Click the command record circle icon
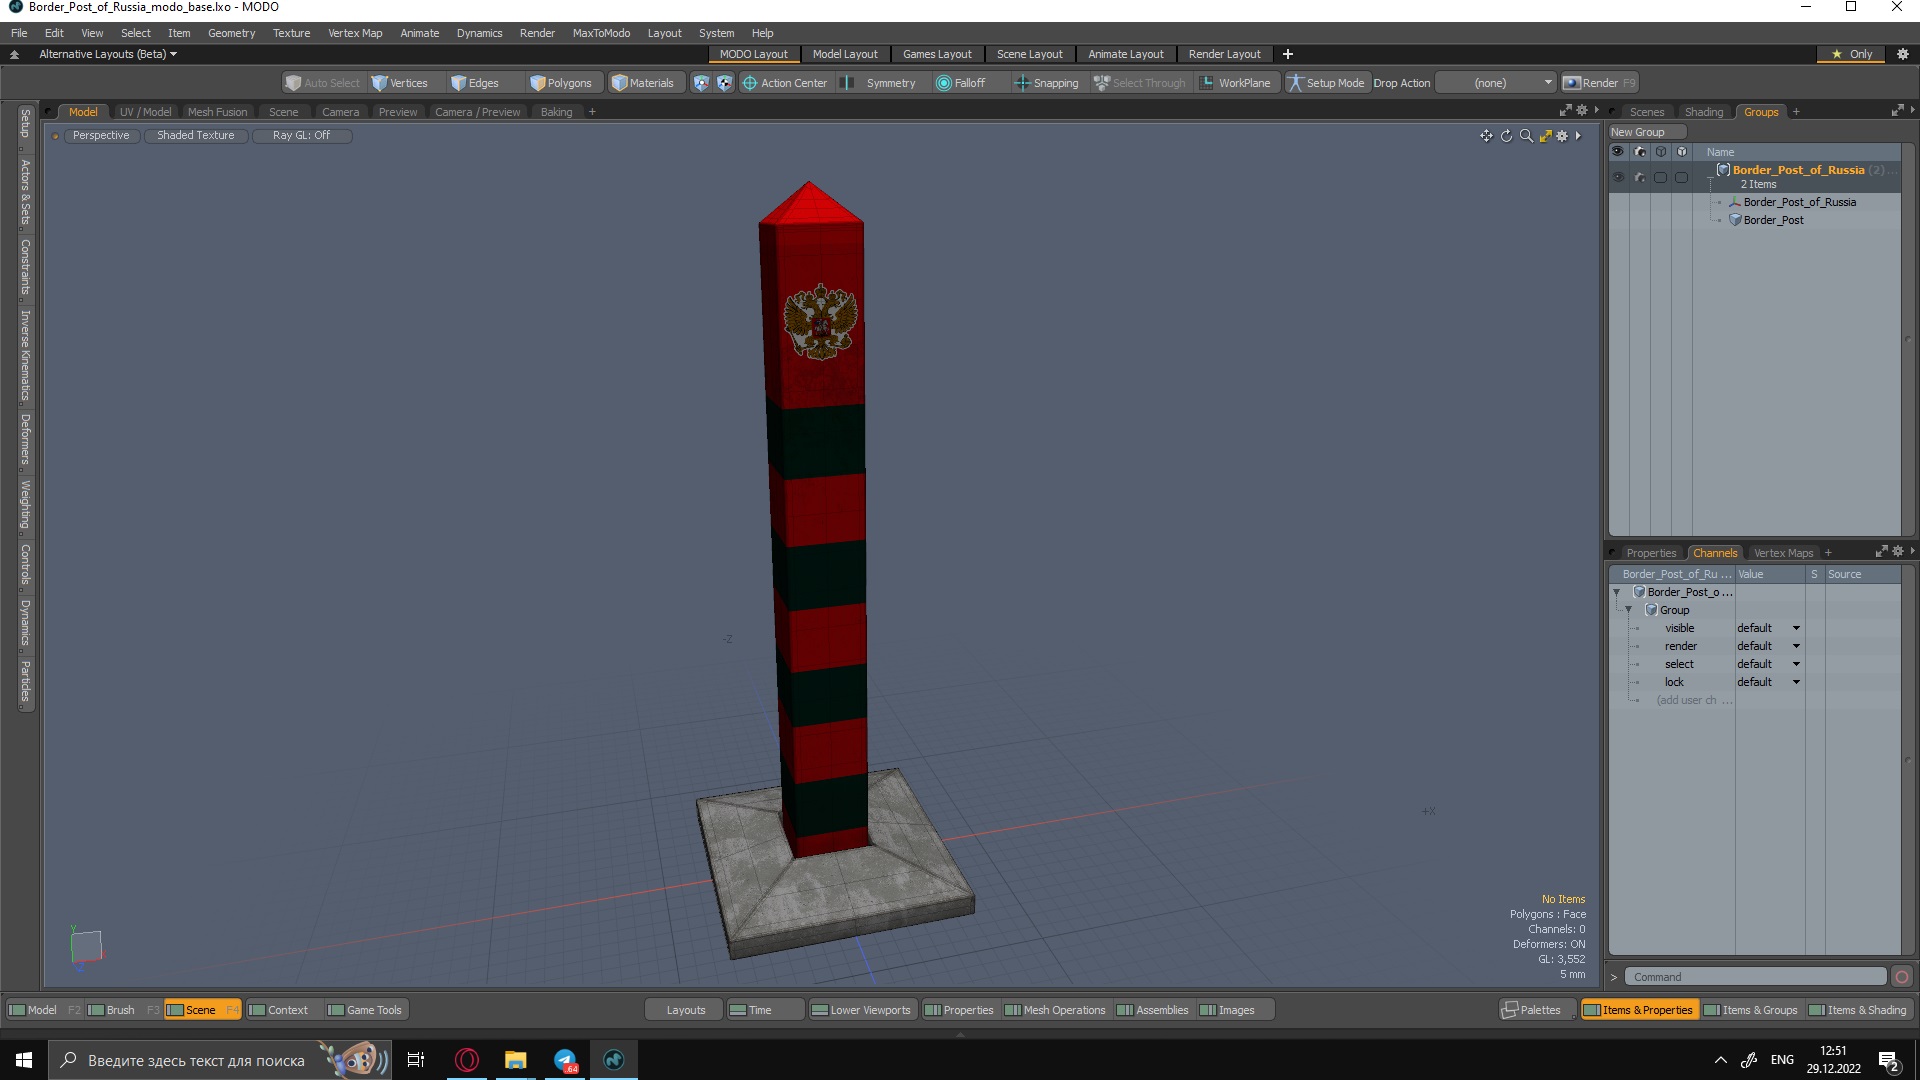The width and height of the screenshot is (1920, 1080). tap(1902, 977)
